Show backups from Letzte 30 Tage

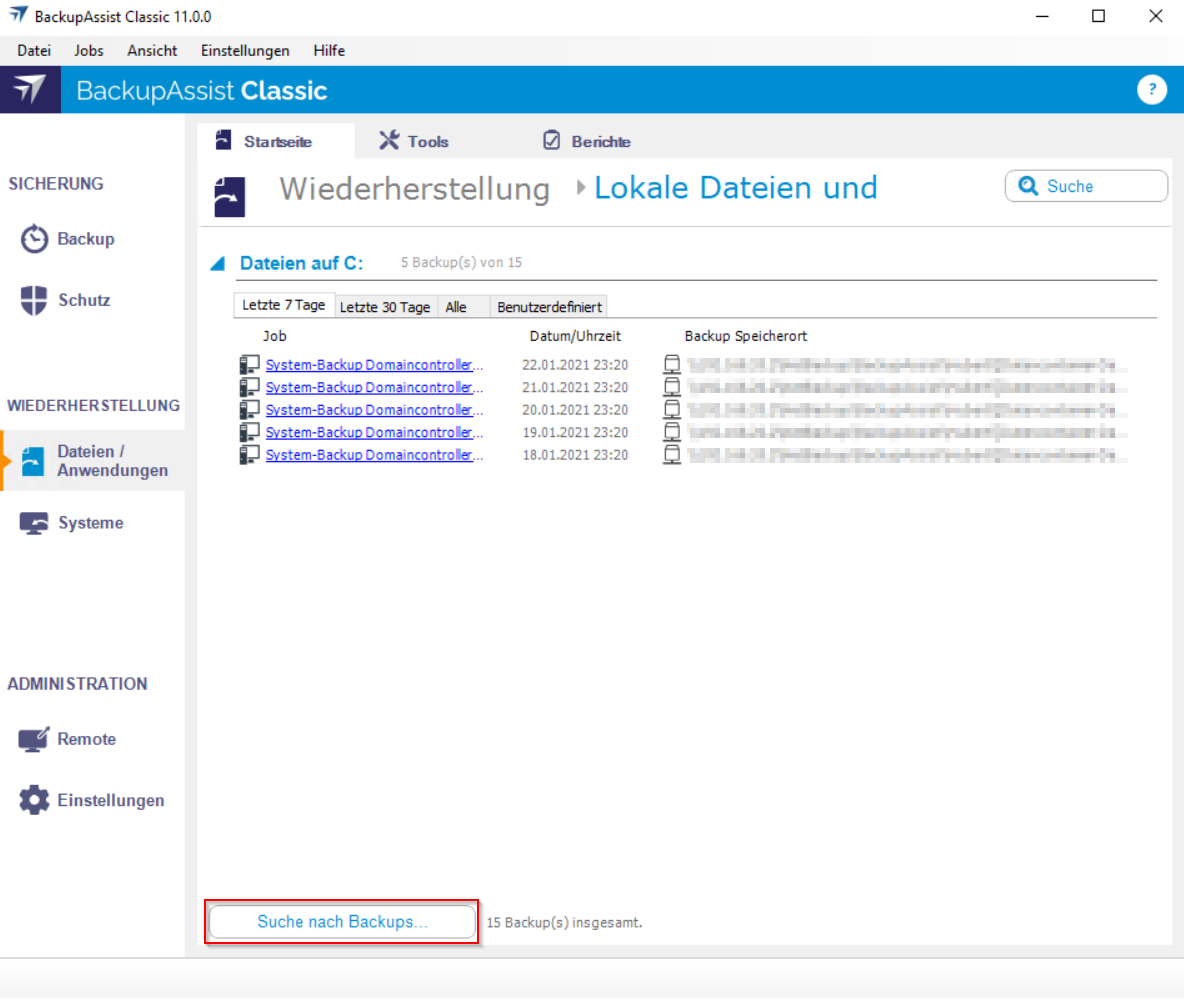pyautogui.click(x=385, y=307)
